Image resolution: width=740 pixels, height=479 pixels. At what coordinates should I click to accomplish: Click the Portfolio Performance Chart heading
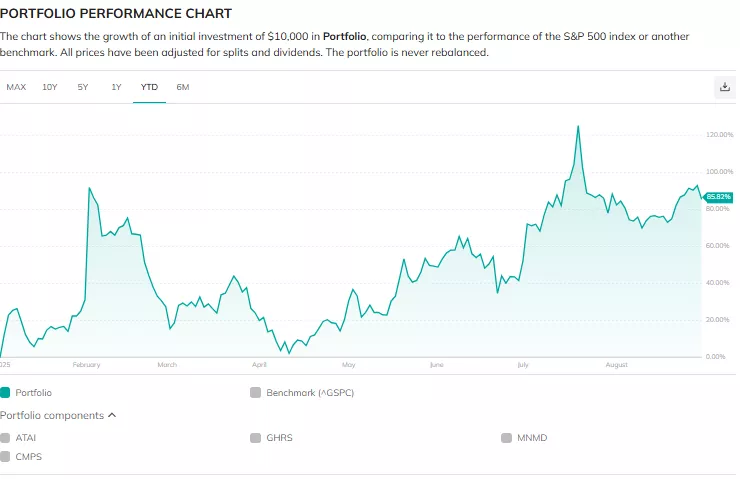click(x=116, y=14)
